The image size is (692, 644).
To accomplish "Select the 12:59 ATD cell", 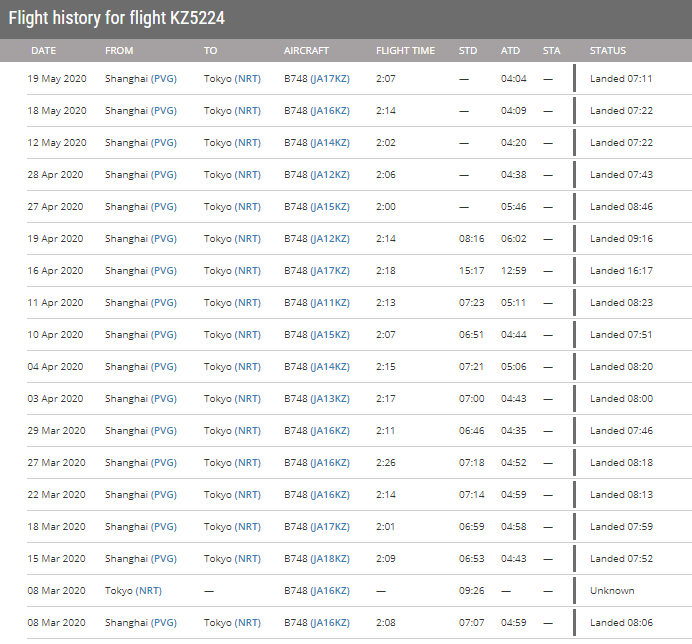I will click(x=514, y=271).
